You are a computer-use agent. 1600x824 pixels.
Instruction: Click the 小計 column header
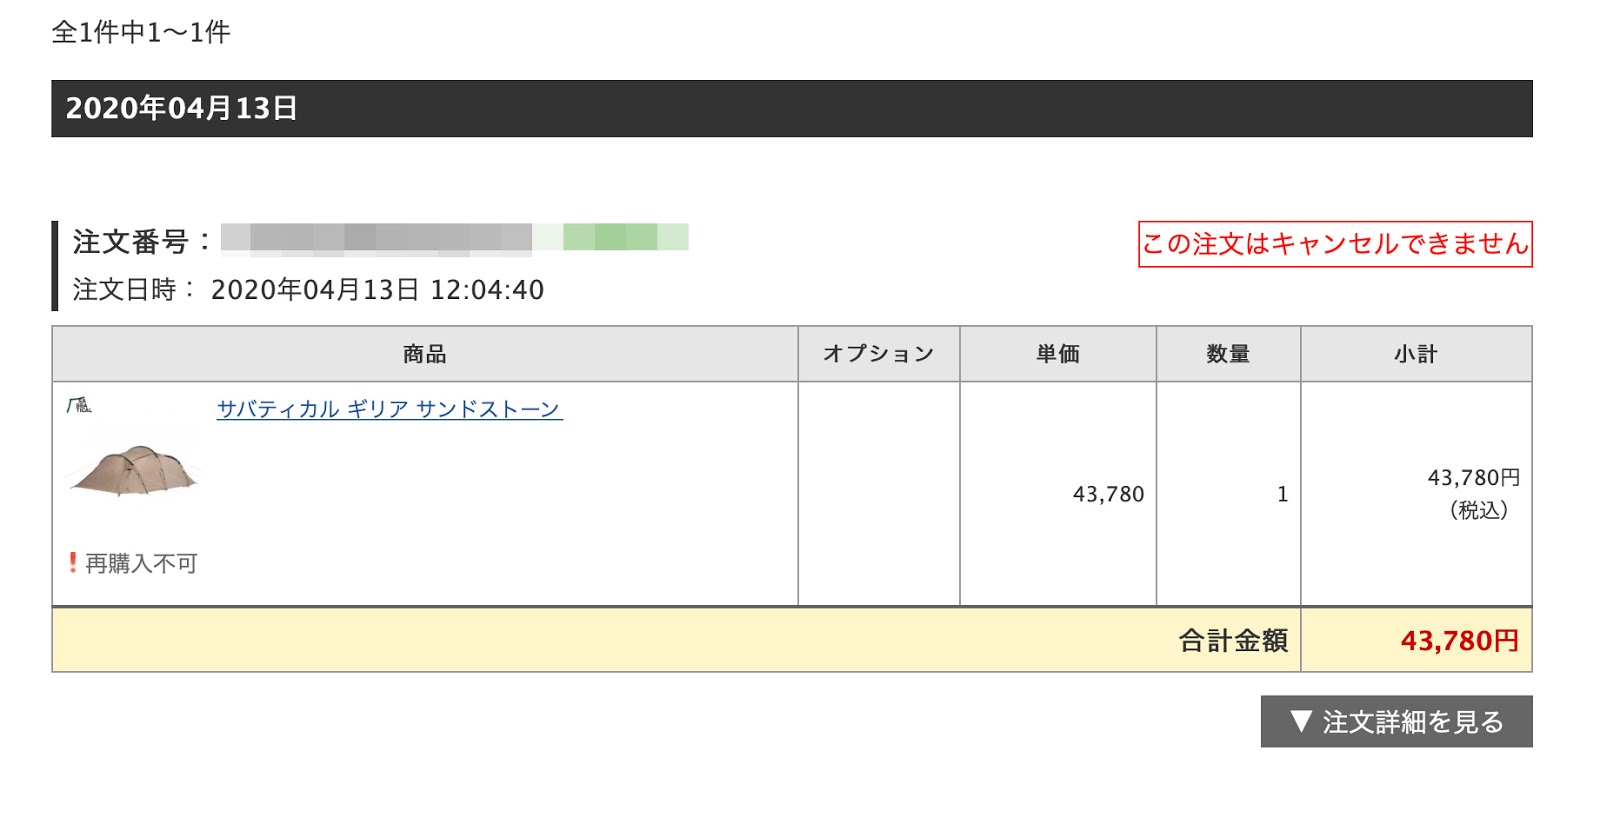pyautogui.click(x=1415, y=354)
